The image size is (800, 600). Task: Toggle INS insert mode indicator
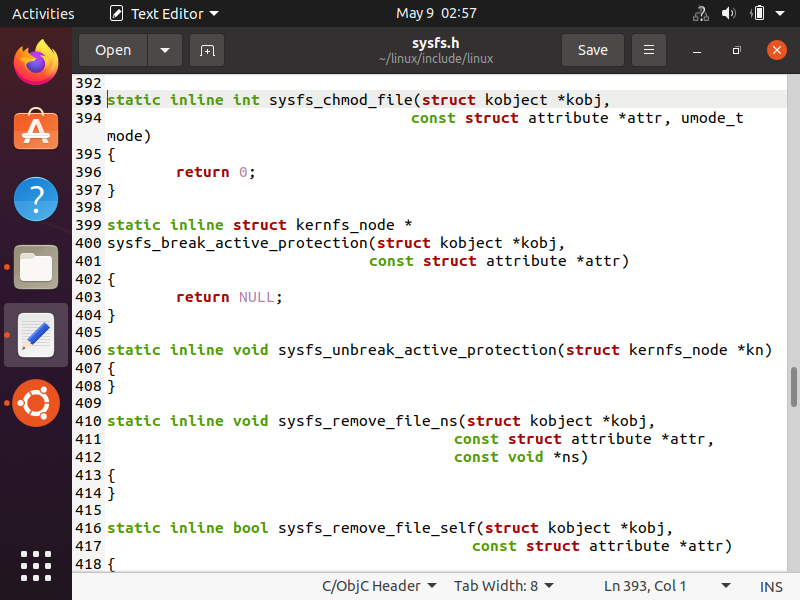pyautogui.click(x=771, y=586)
